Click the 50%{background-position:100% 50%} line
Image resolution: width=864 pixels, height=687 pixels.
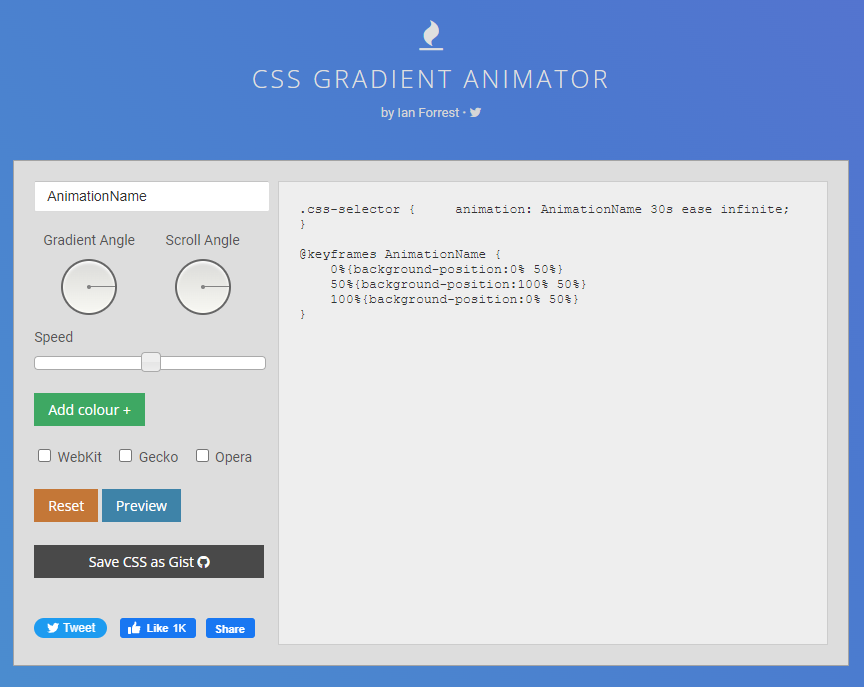pos(458,284)
